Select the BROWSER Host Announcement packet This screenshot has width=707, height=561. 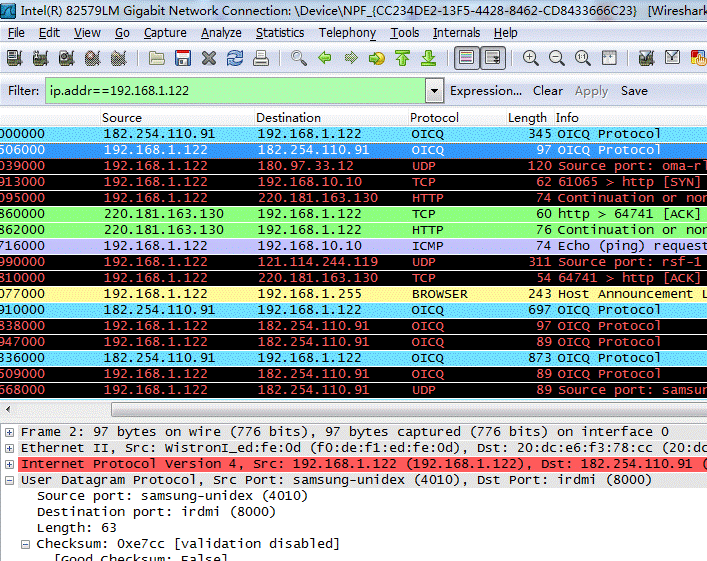click(x=354, y=294)
